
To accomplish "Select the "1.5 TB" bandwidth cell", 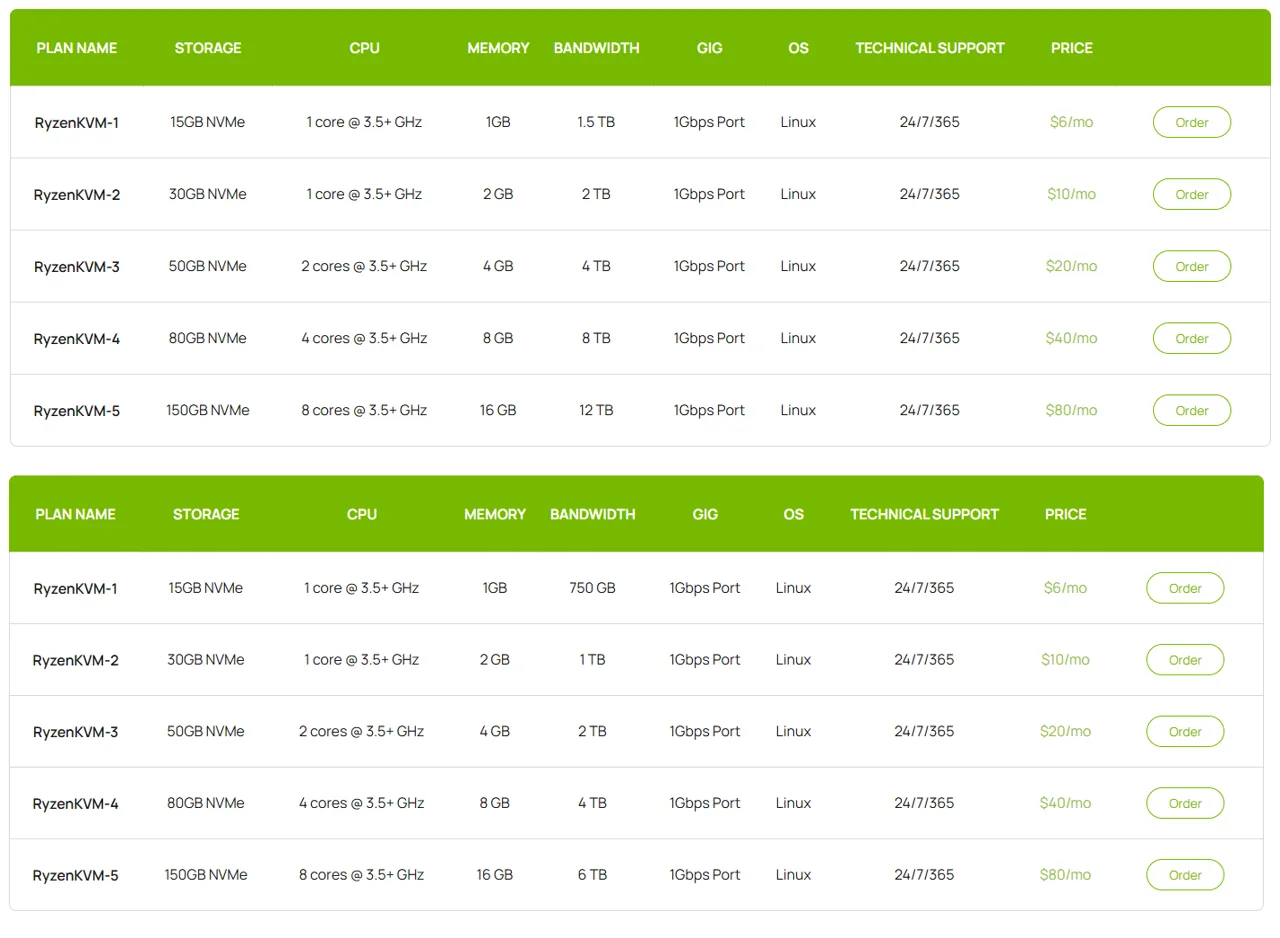I will tap(596, 122).
